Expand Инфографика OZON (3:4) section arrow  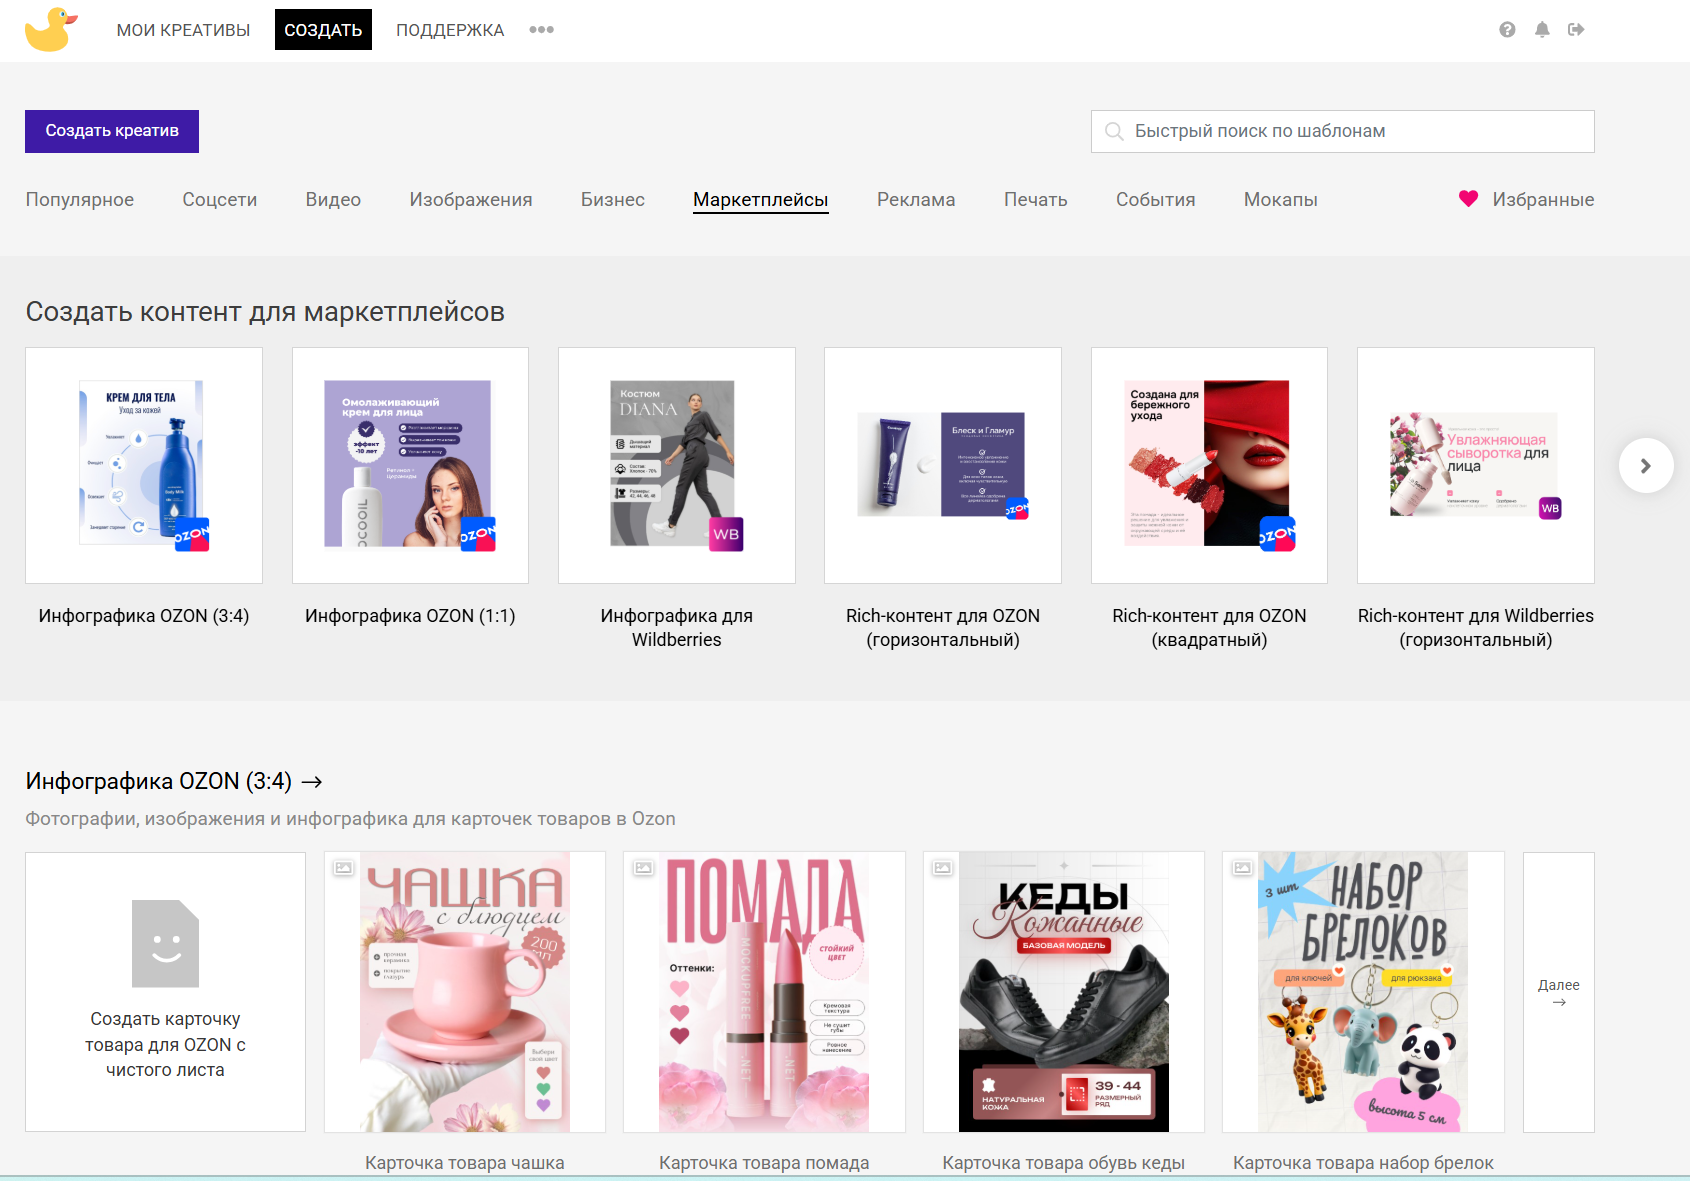point(312,782)
